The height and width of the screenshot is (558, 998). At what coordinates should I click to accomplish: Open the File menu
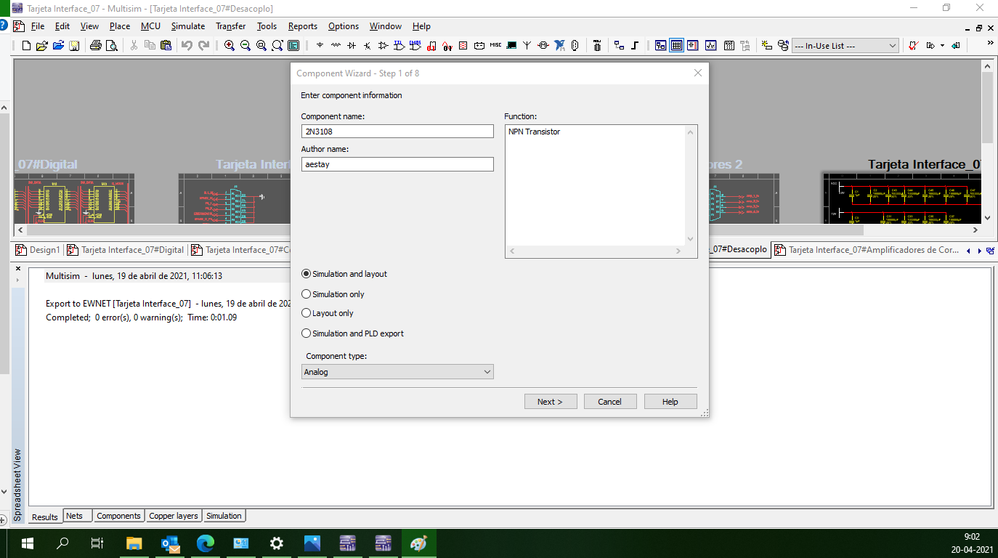[x=38, y=26]
